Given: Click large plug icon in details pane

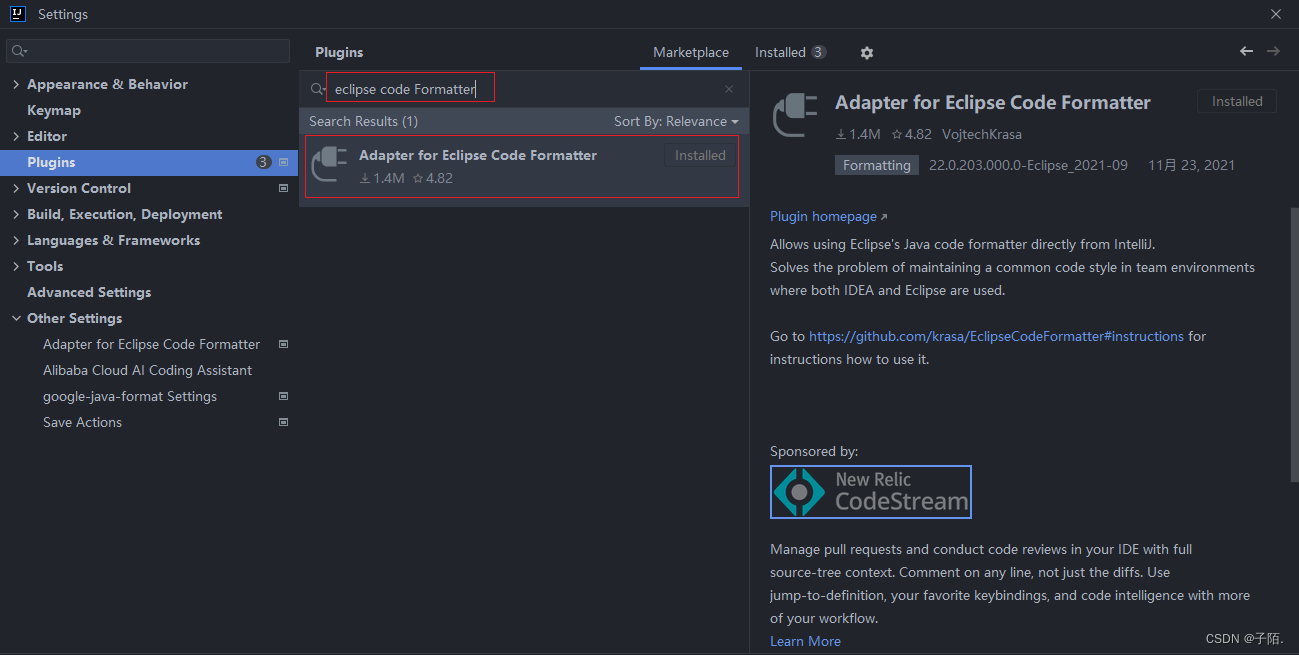Looking at the screenshot, I should click(x=796, y=116).
